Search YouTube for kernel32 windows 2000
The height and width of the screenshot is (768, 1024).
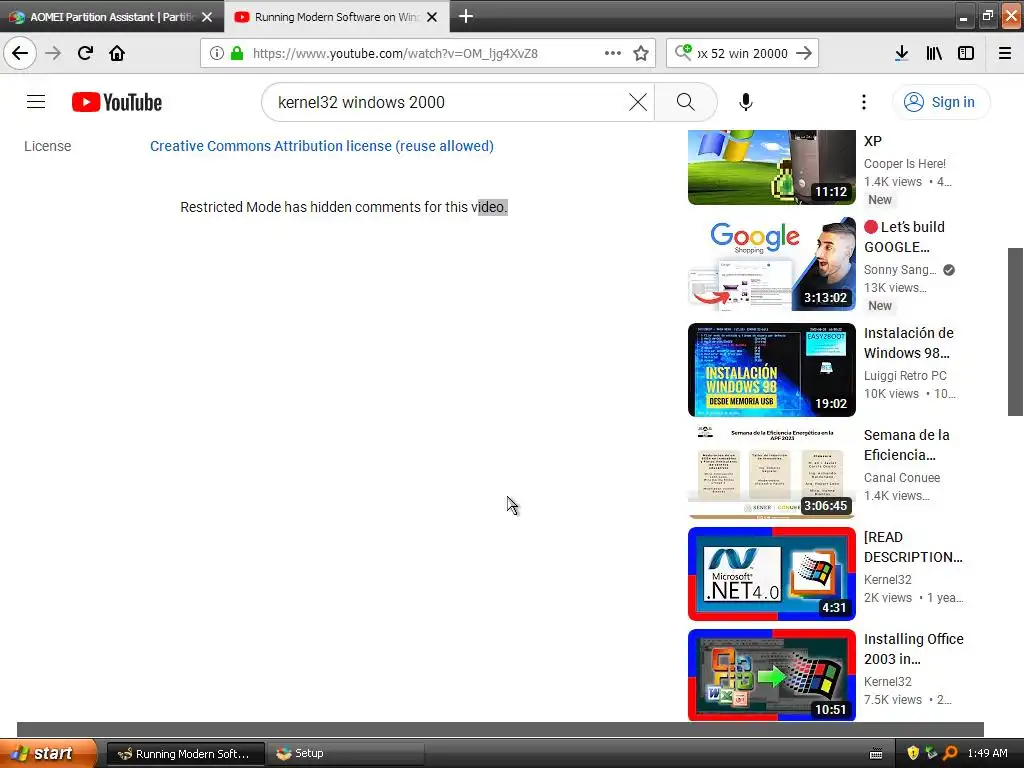point(686,102)
